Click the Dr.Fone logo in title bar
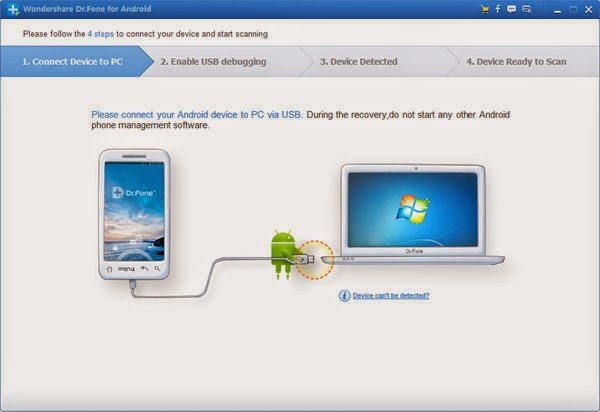The width and height of the screenshot is (600, 412). click(13, 10)
